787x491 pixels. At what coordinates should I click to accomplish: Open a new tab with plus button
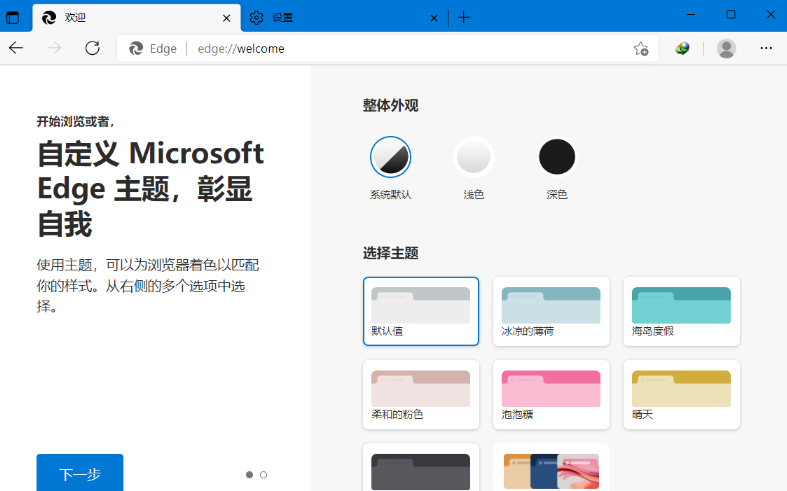[x=464, y=18]
